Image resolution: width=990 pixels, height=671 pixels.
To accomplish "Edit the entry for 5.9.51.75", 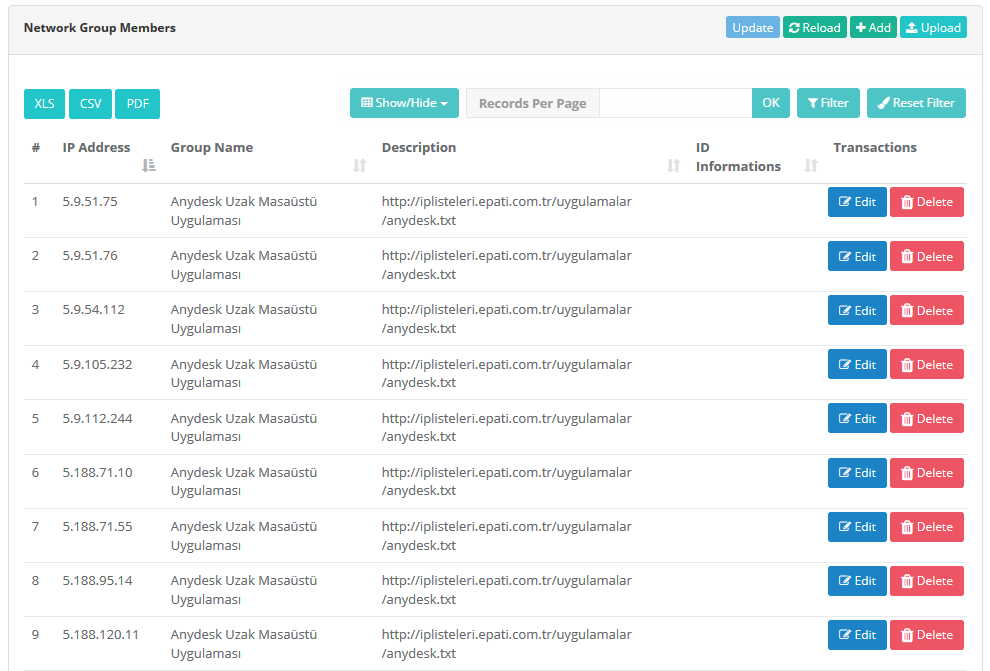I will pyautogui.click(x=857, y=202).
